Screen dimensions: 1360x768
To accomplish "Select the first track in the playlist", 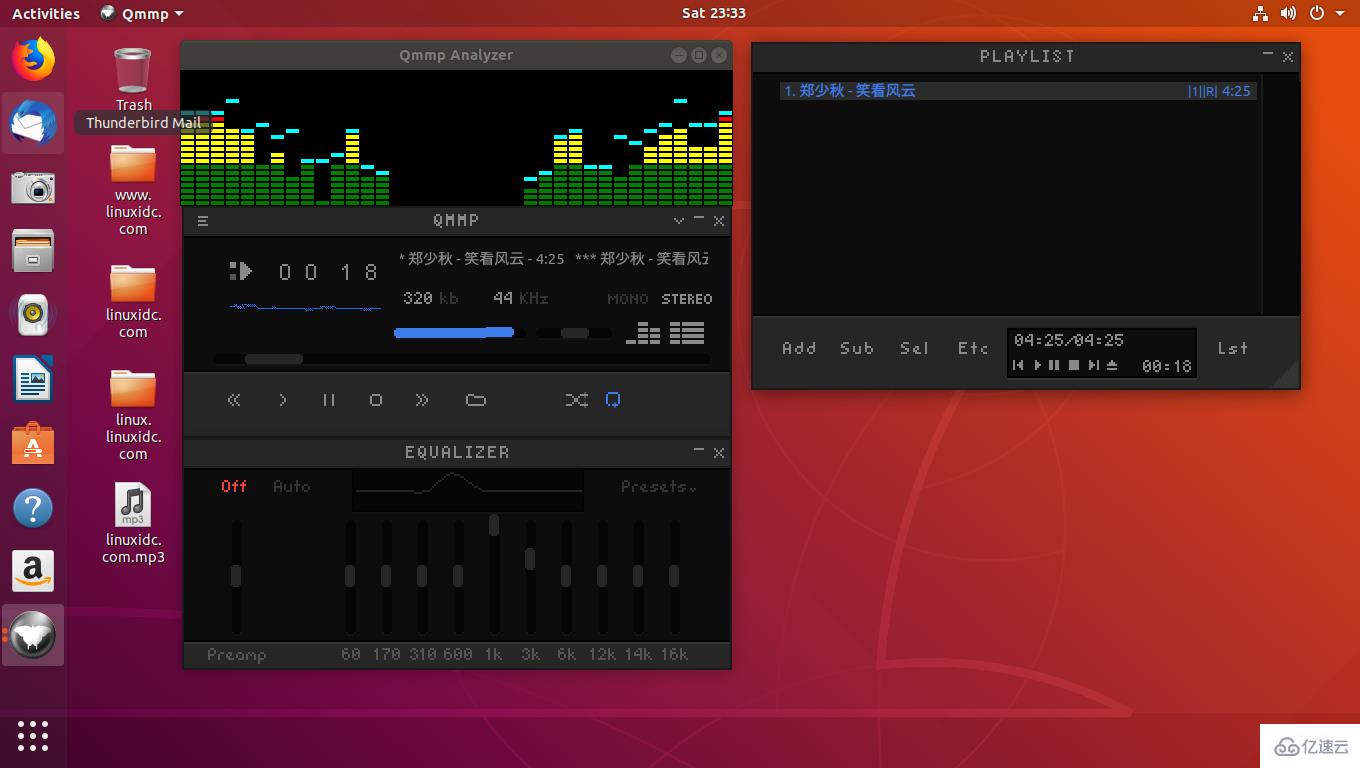I will [x=1016, y=91].
